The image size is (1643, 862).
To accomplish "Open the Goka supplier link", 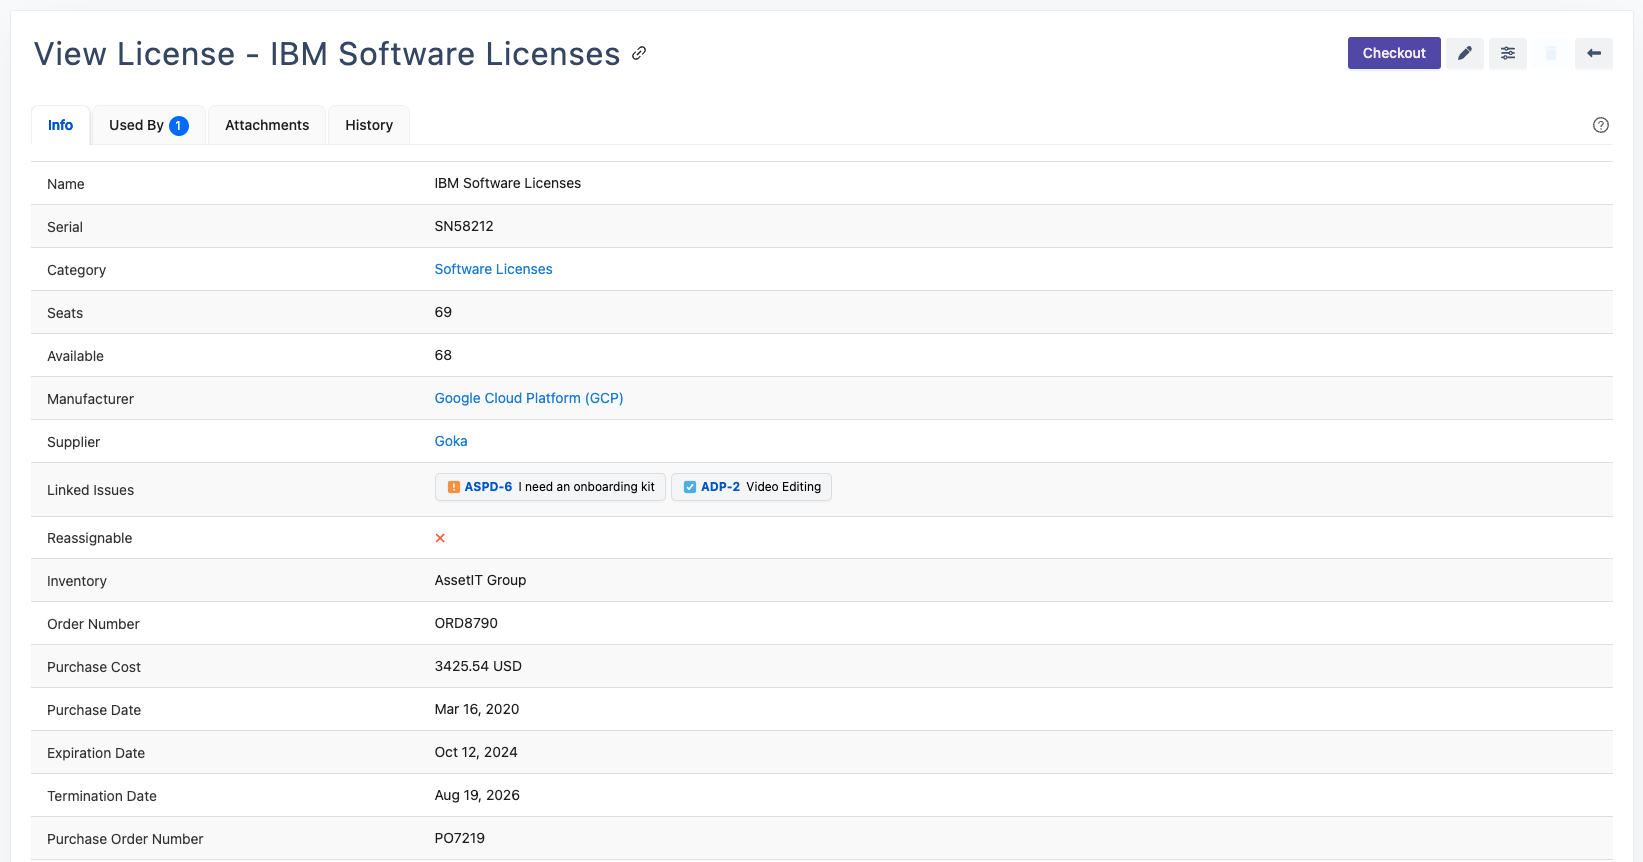I will (450, 441).
